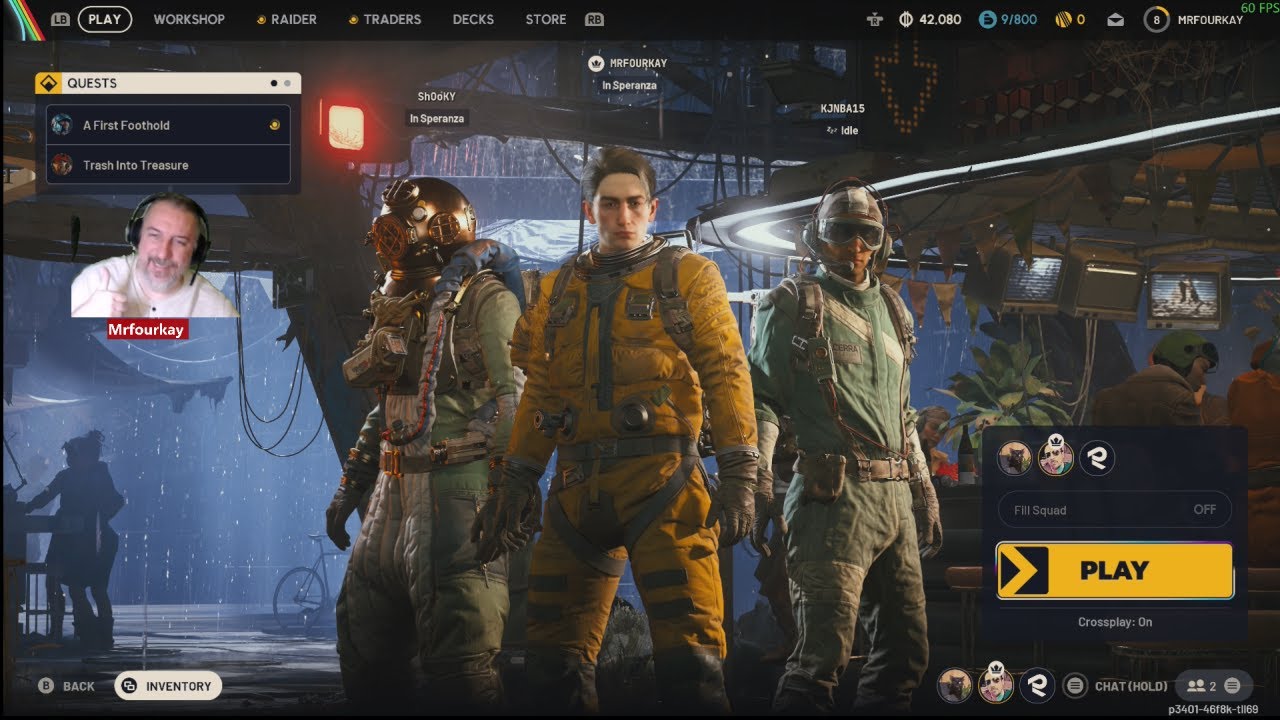Switch to the WORKSHOP tab
The height and width of the screenshot is (720, 1280).
189,19
